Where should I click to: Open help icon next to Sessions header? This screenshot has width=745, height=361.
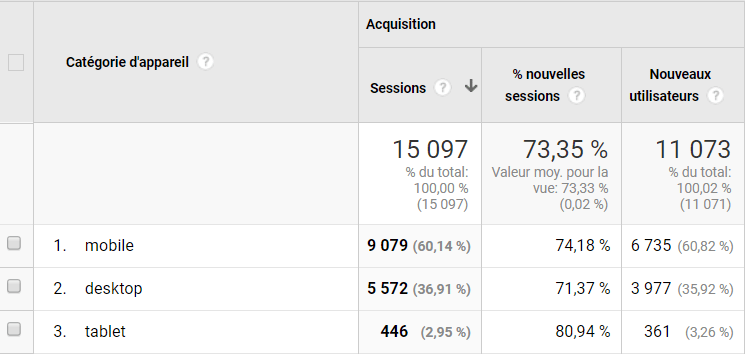coord(442,88)
